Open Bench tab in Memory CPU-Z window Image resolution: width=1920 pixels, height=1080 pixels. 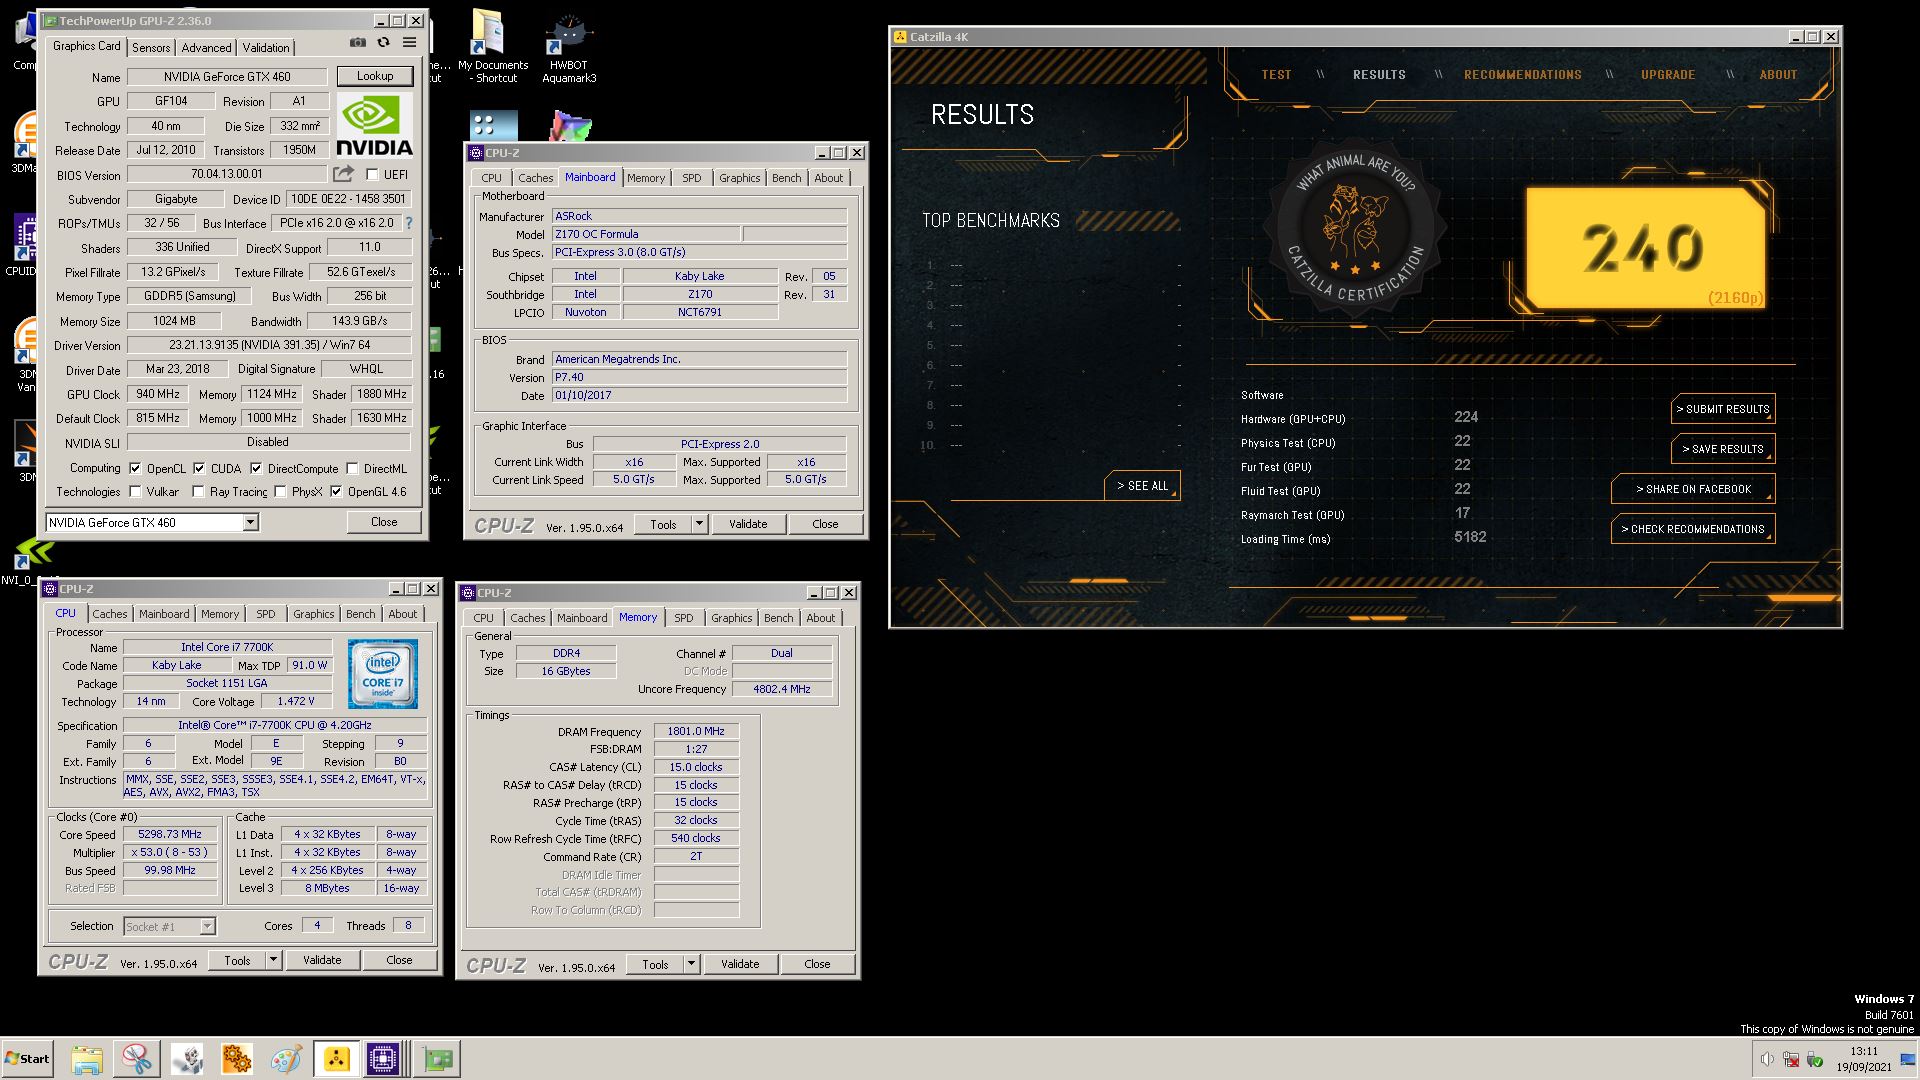779,618
